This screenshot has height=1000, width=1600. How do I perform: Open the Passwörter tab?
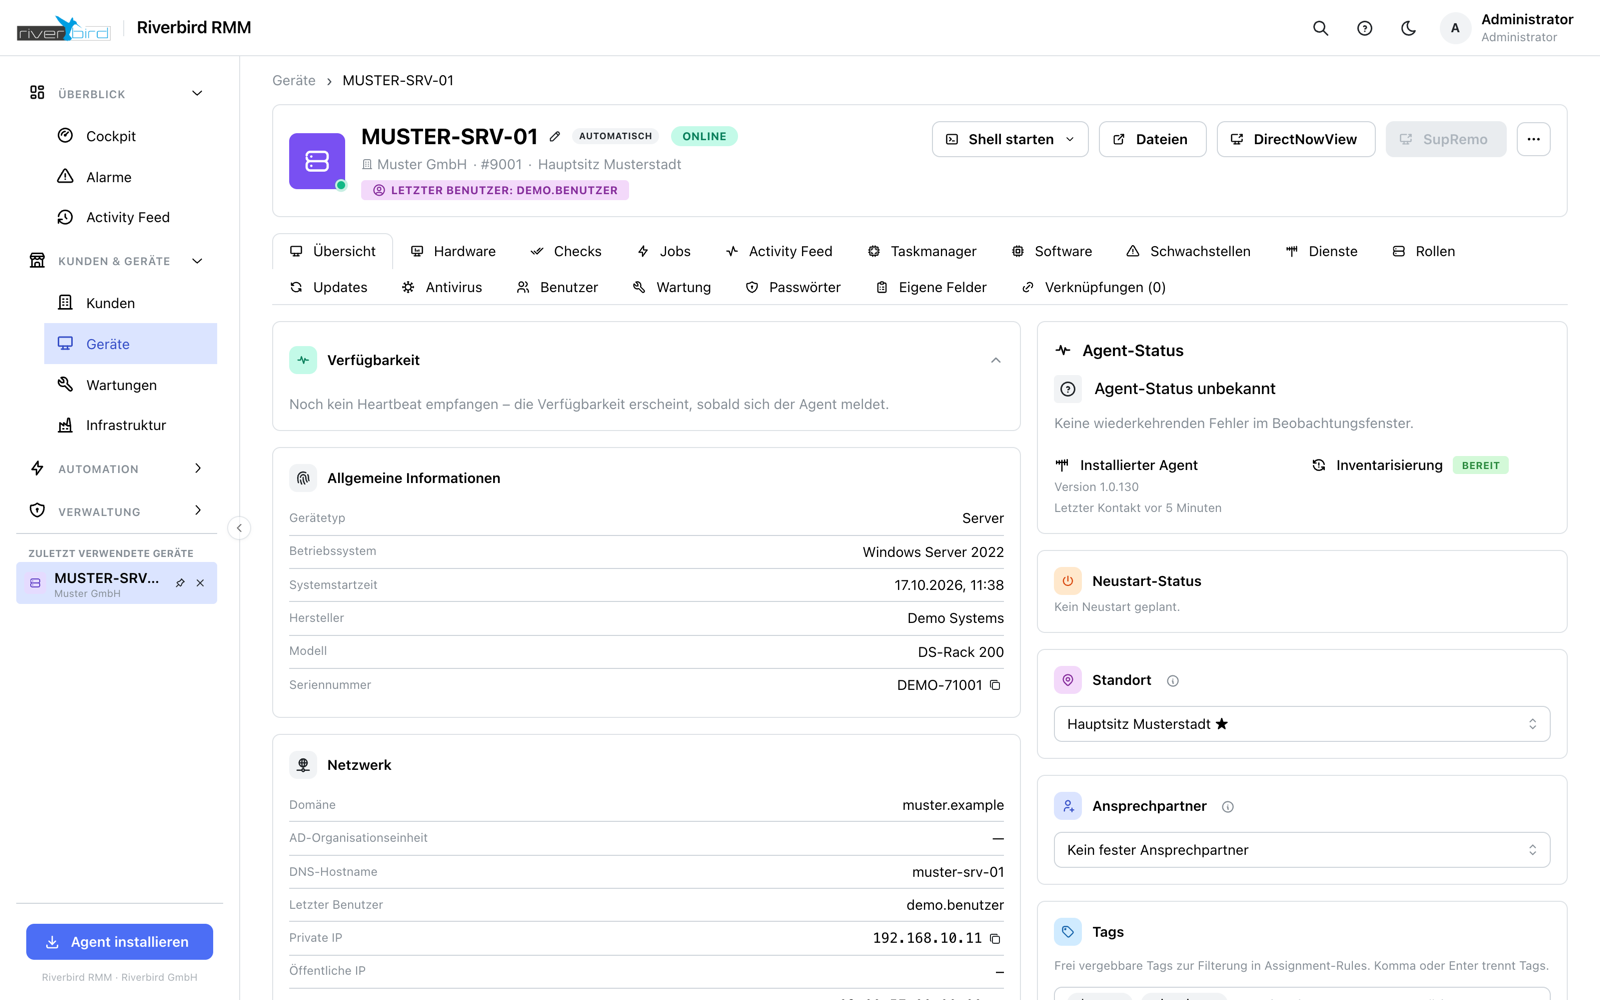(x=793, y=287)
